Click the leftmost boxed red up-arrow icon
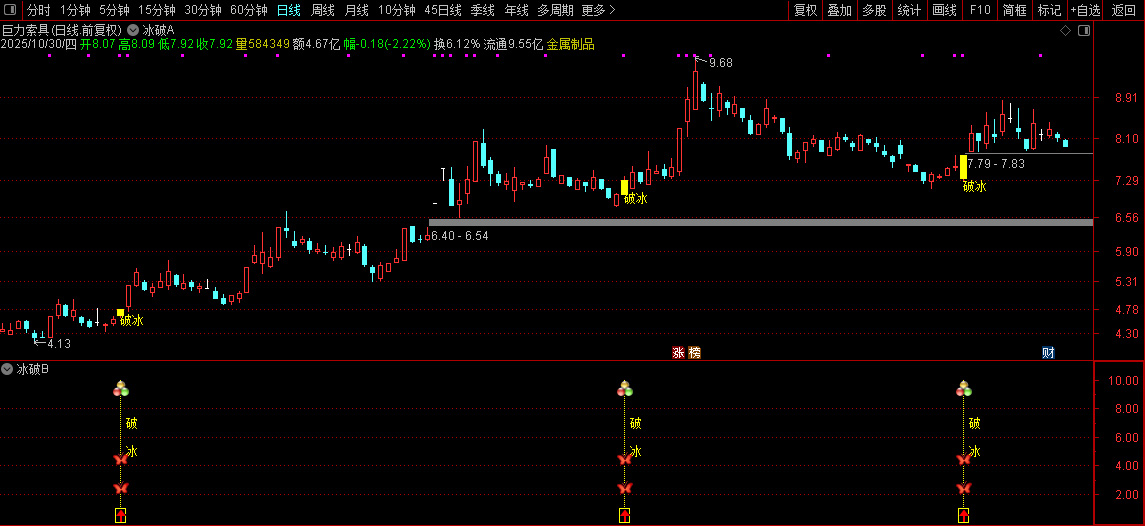This screenshot has width=1145, height=526. point(120,516)
